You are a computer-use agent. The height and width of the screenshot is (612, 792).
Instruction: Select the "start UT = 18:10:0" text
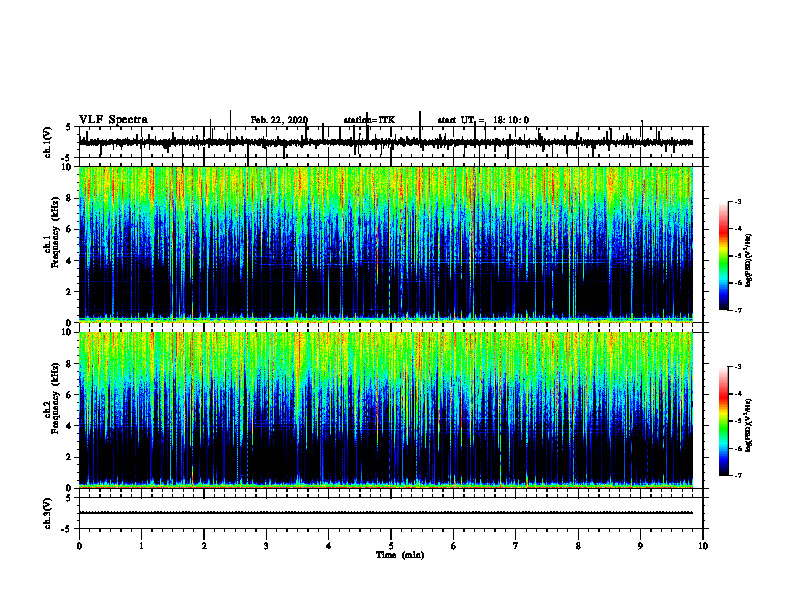(x=483, y=120)
